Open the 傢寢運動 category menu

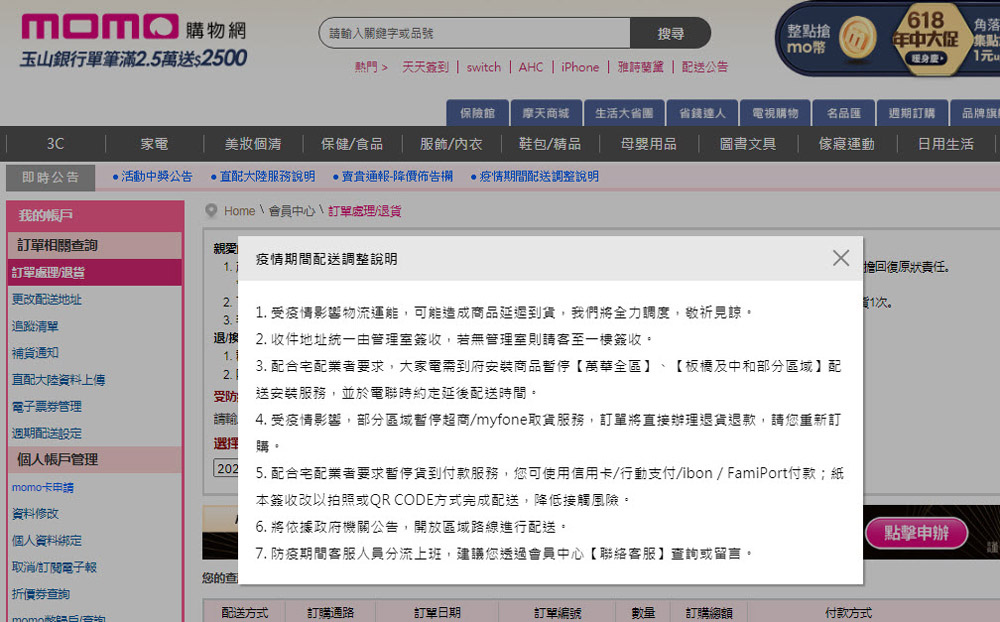pos(846,144)
